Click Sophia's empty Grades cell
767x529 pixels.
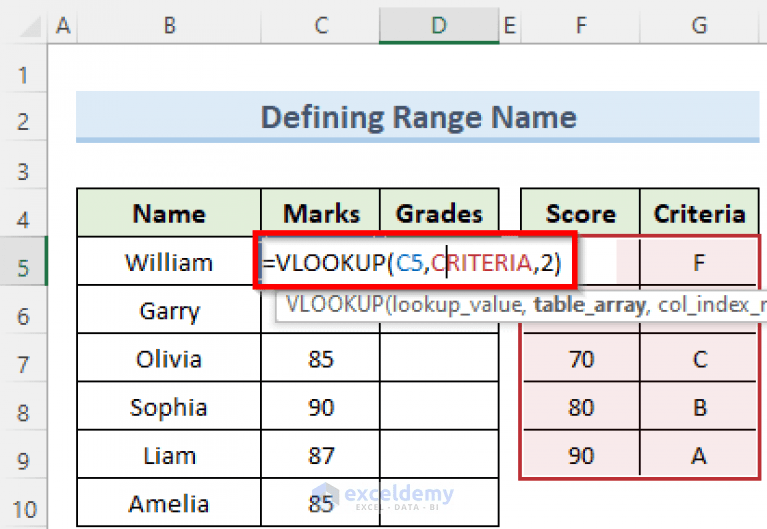[439, 407]
